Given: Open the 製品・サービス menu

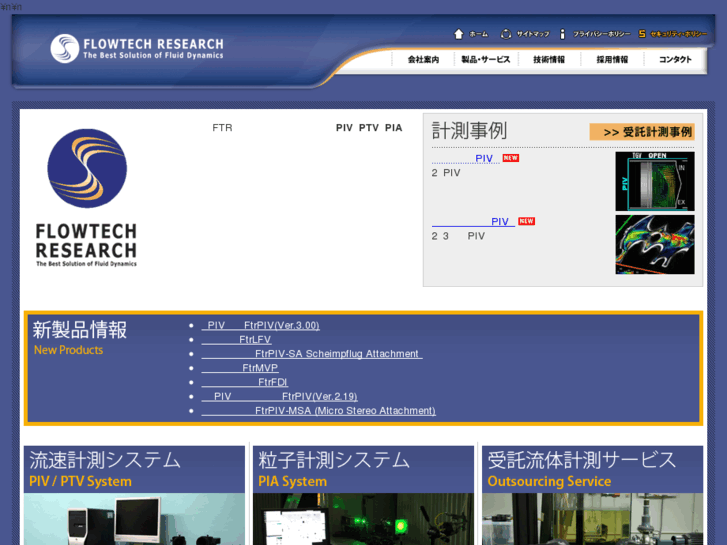Looking at the screenshot, I should coord(485,60).
